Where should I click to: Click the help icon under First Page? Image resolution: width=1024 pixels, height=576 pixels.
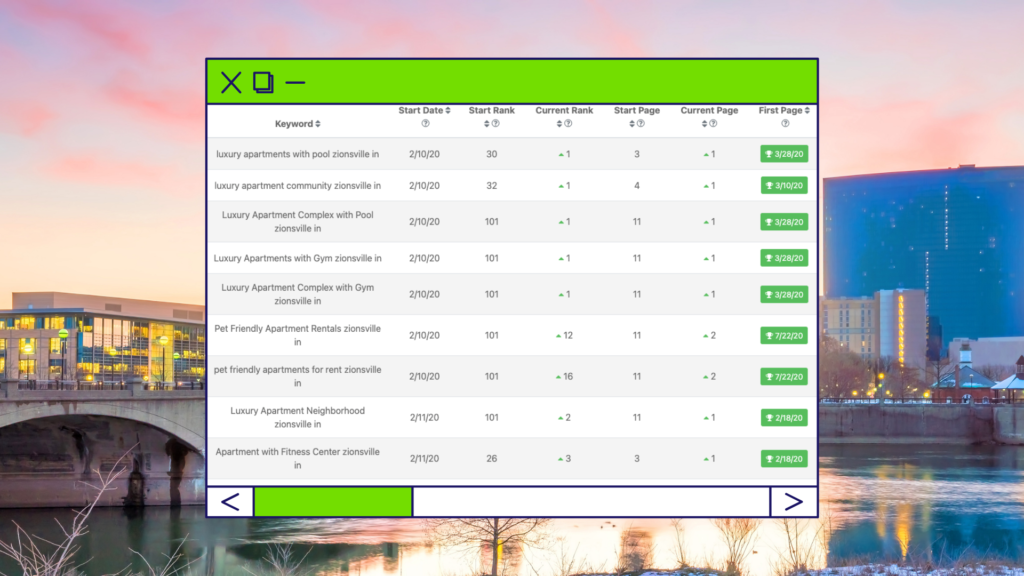[x=785, y=124]
